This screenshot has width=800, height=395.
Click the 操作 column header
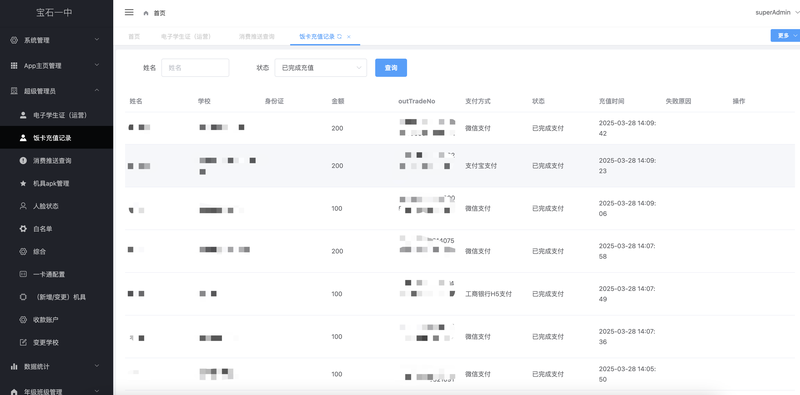click(x=739, y=101)
